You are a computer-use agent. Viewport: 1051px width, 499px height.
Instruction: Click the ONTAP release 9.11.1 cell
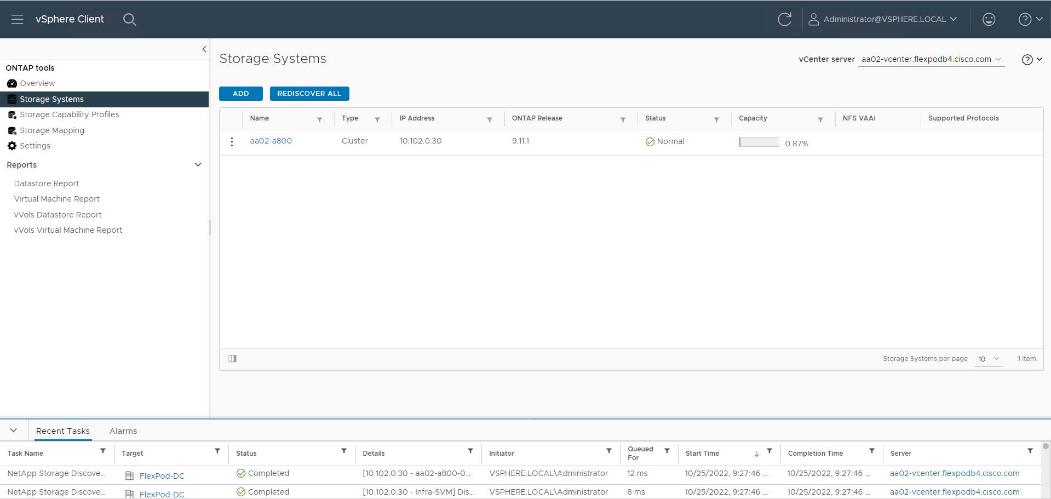point(521,142)
